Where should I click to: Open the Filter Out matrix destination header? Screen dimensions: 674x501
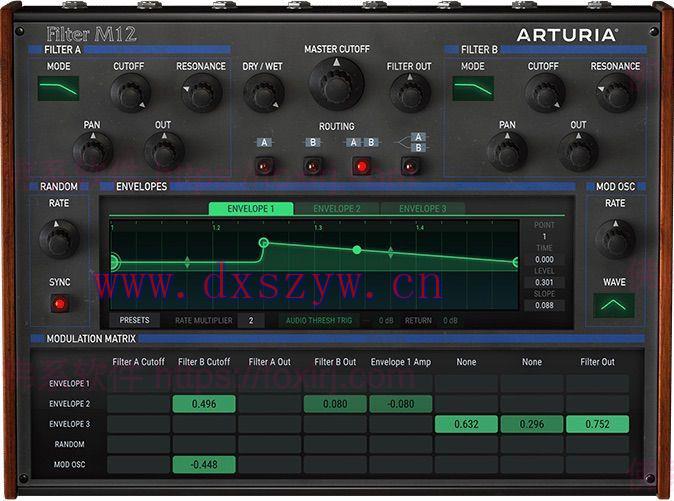[597, 362]
